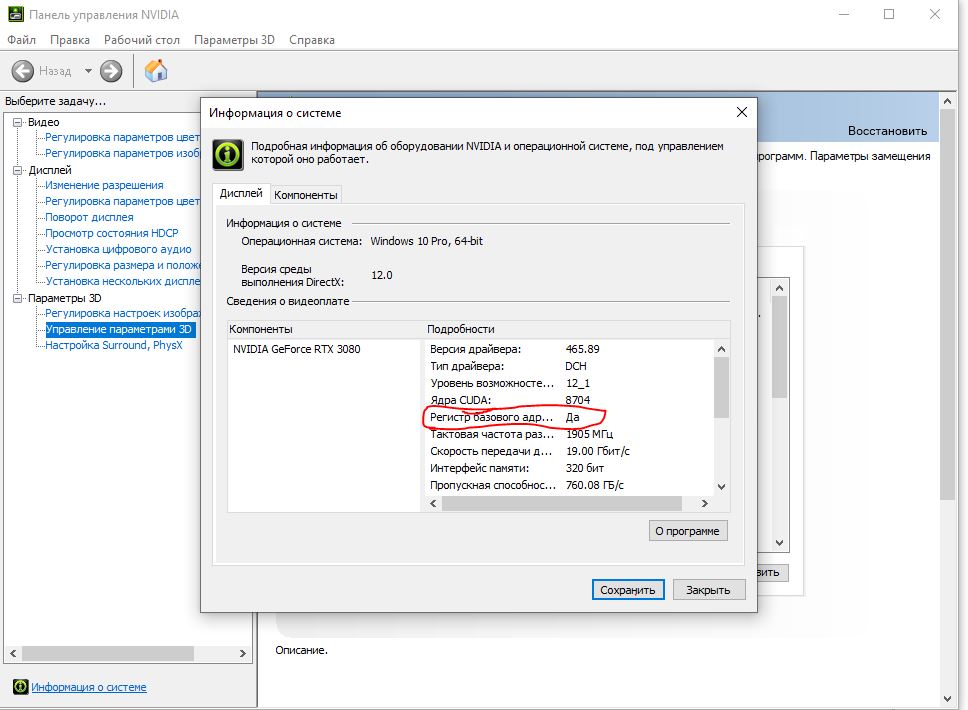Open the Back history dropdown arrow
This screenshot has height=710, width=968.
[88, 71]
